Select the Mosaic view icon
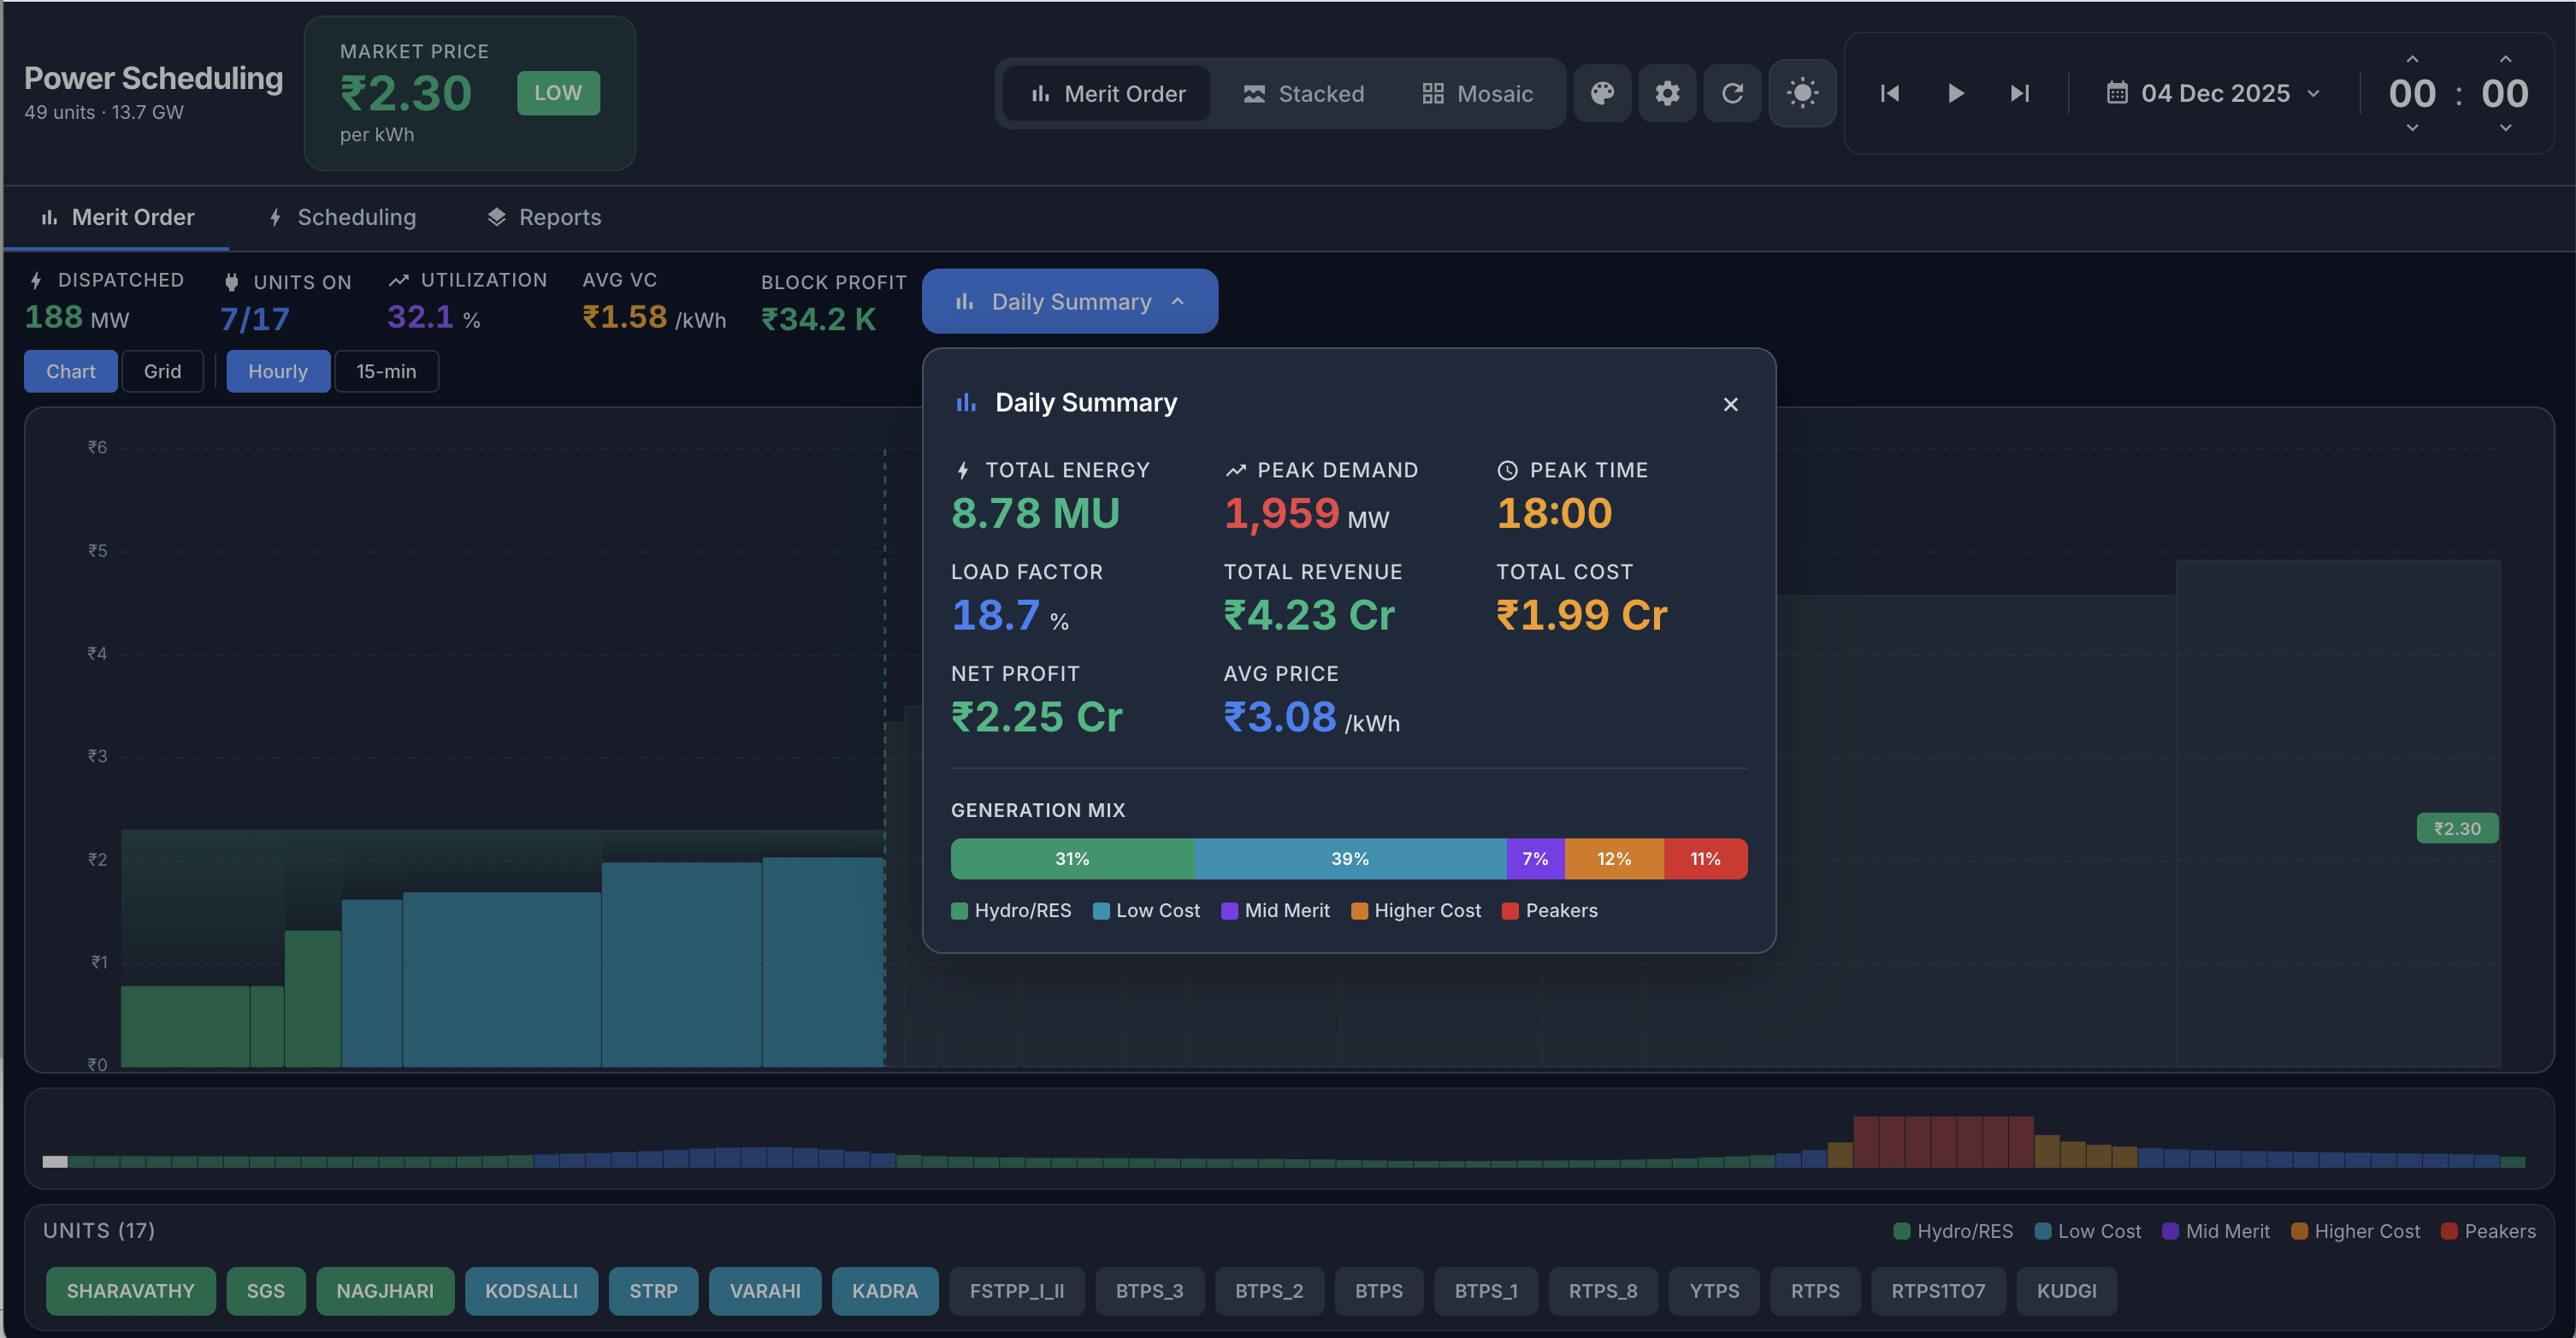2576x1338 pixels. click(x=1433, y=93)
